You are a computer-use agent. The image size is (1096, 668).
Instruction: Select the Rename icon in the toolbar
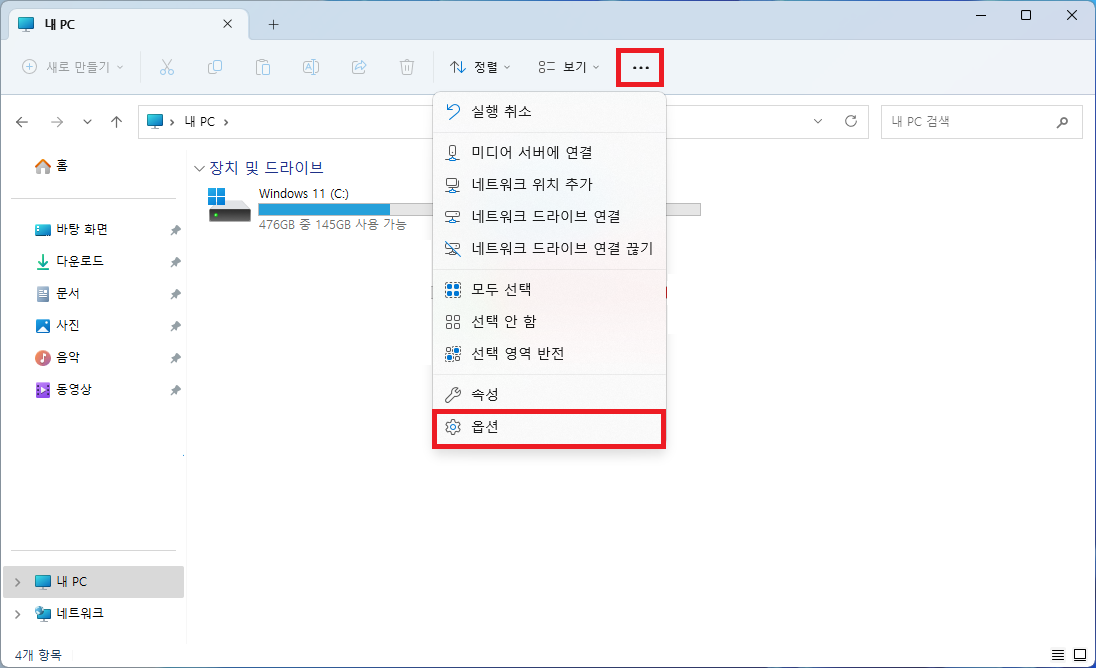click(x=310, y=67)
